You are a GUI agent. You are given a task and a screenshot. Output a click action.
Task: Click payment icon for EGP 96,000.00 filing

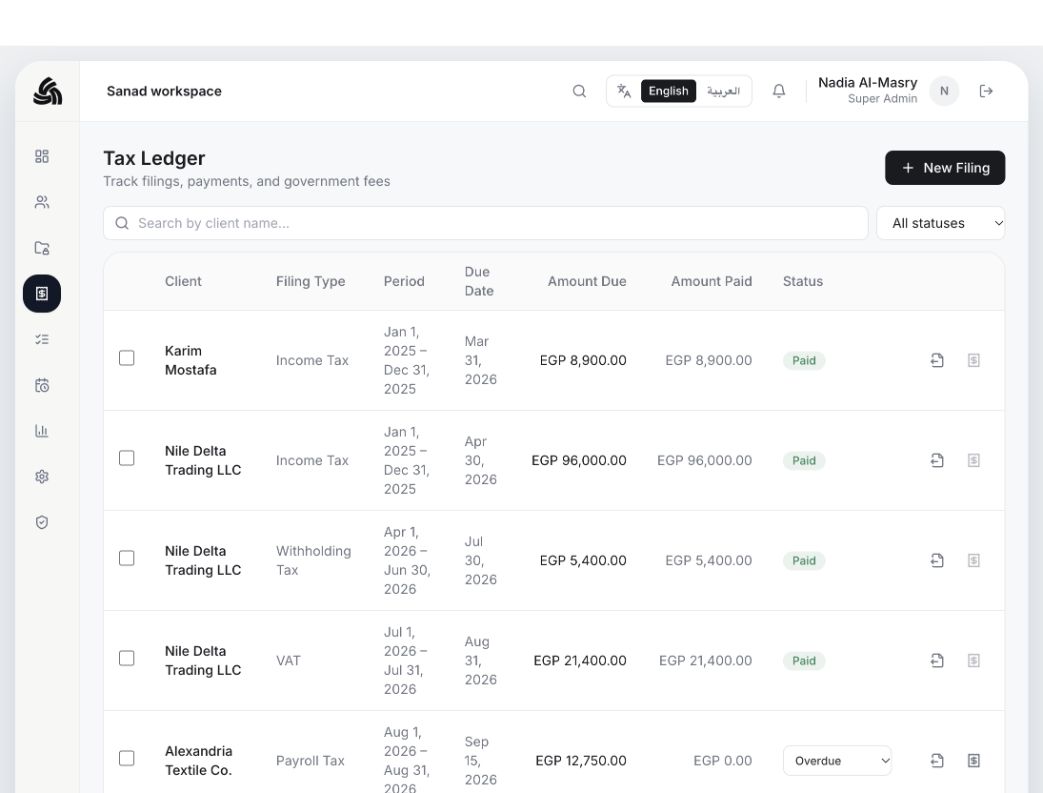974,460
